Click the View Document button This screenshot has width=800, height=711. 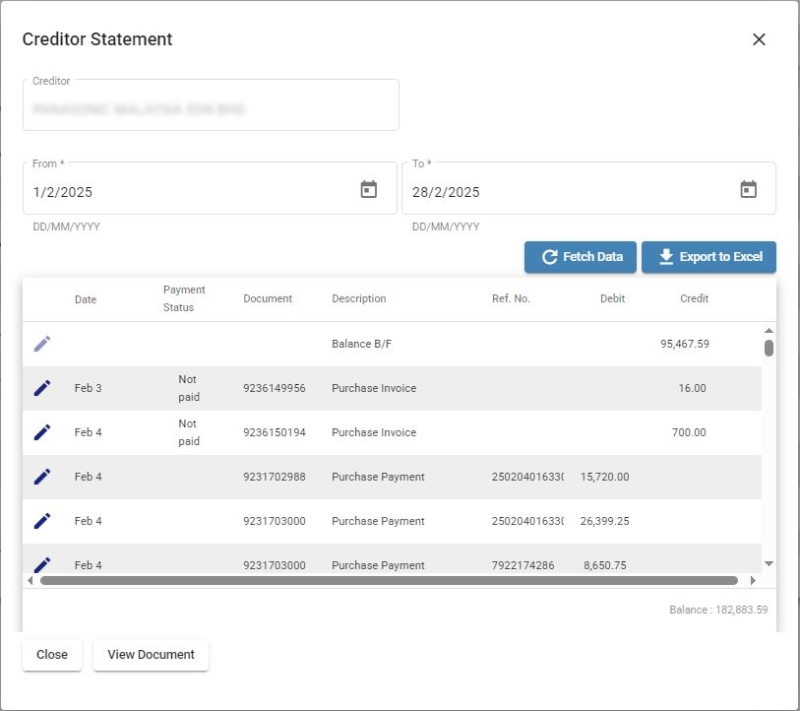(151, 654)
